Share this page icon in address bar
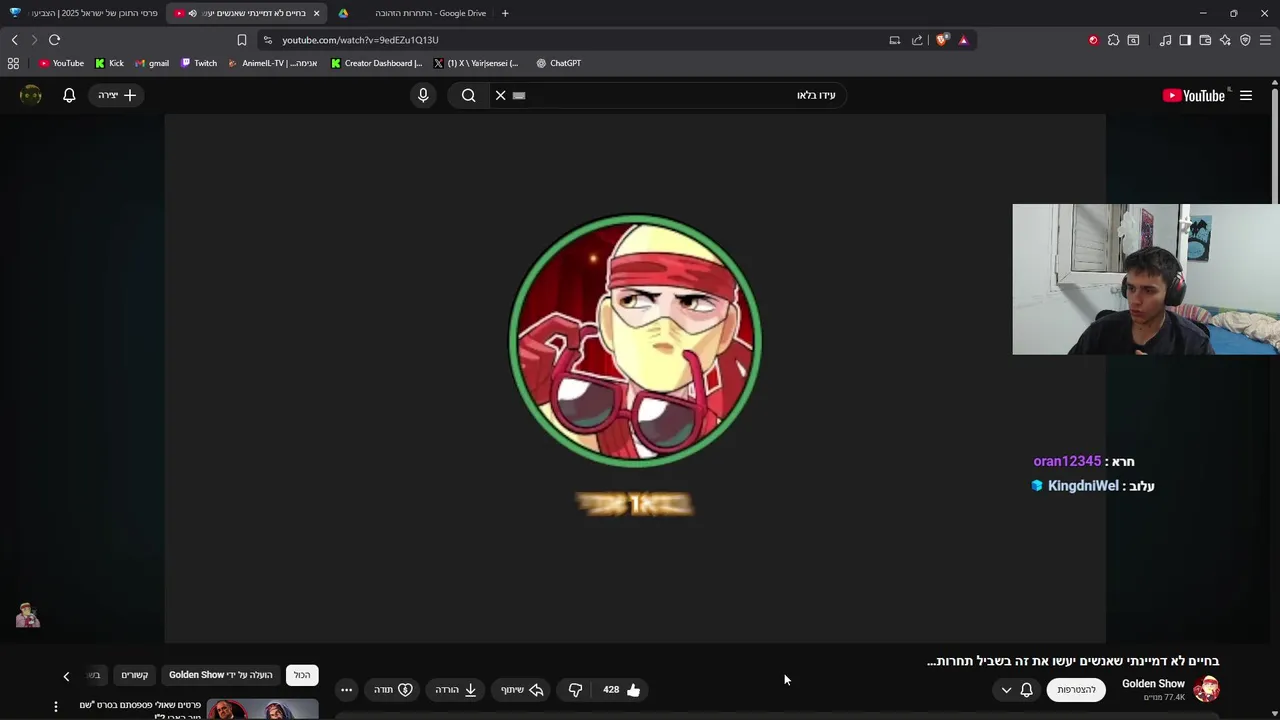The width and height of the screenshot is (1280, 720). pyautogui.click(x=917, y=40)
